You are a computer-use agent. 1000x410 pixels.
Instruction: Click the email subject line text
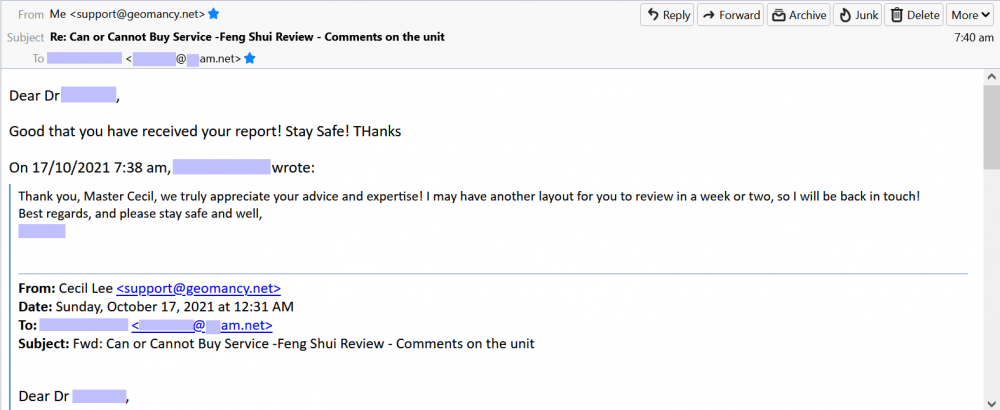247,37
